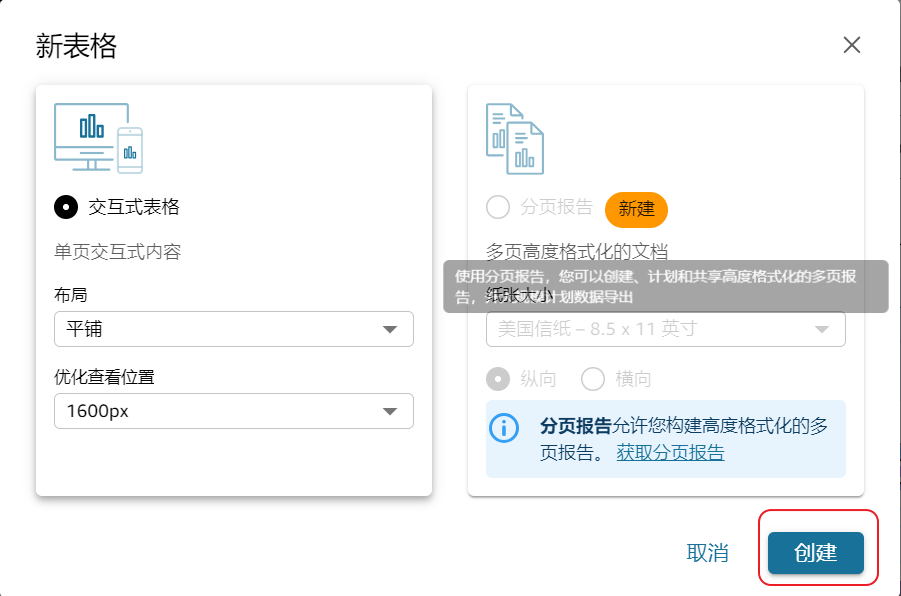Choose the 纵向 orientation radio button
901x596 pixels.
[498, 379]
